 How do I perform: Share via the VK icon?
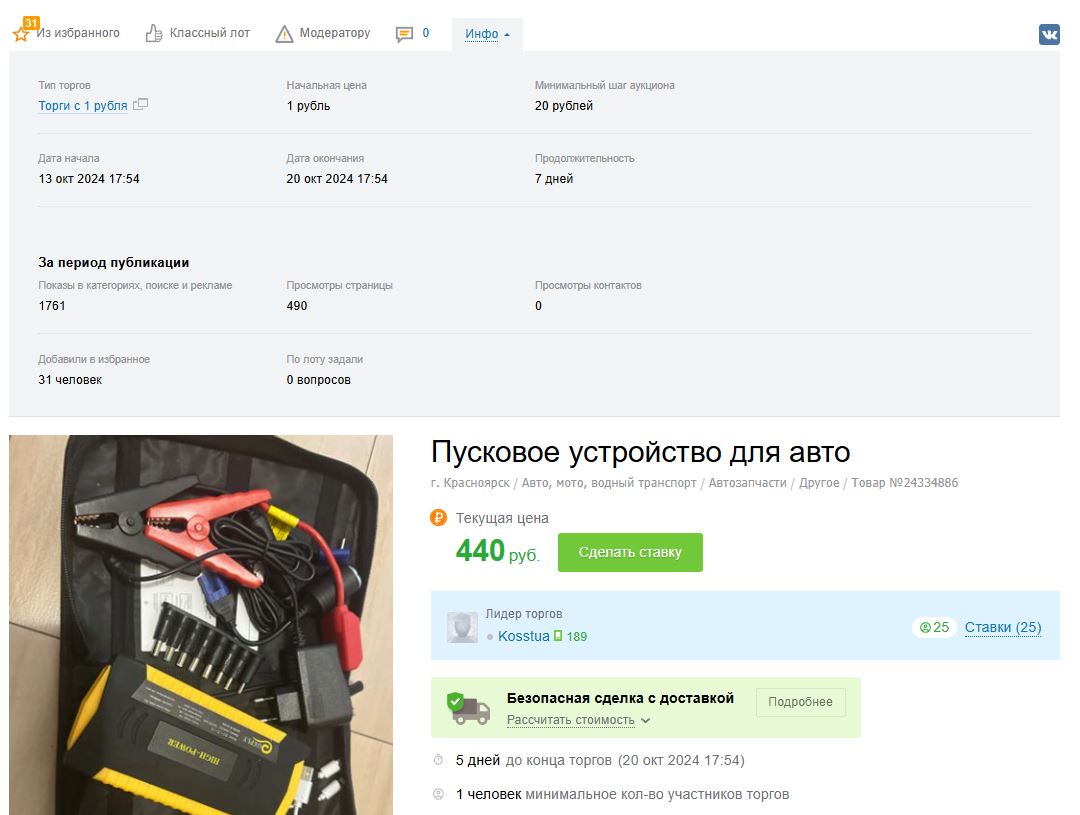pos(1049,34)
